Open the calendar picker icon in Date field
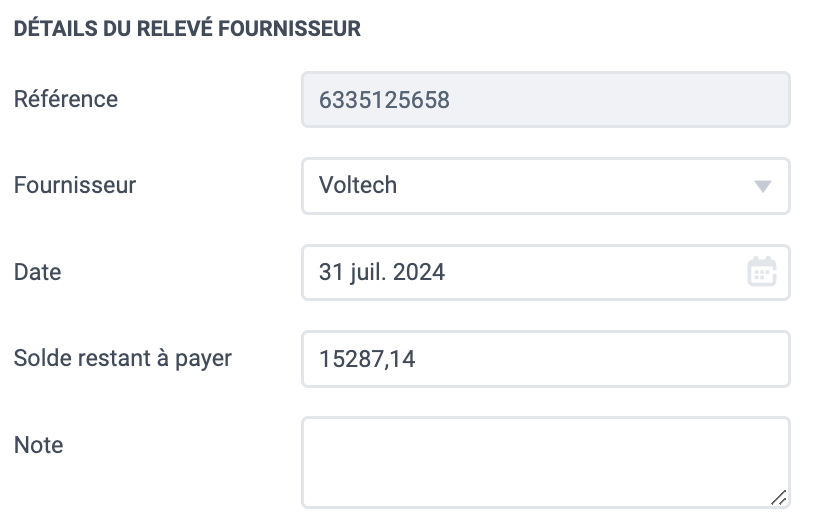The width and height of the screenshot is (820, 532). 762,271
